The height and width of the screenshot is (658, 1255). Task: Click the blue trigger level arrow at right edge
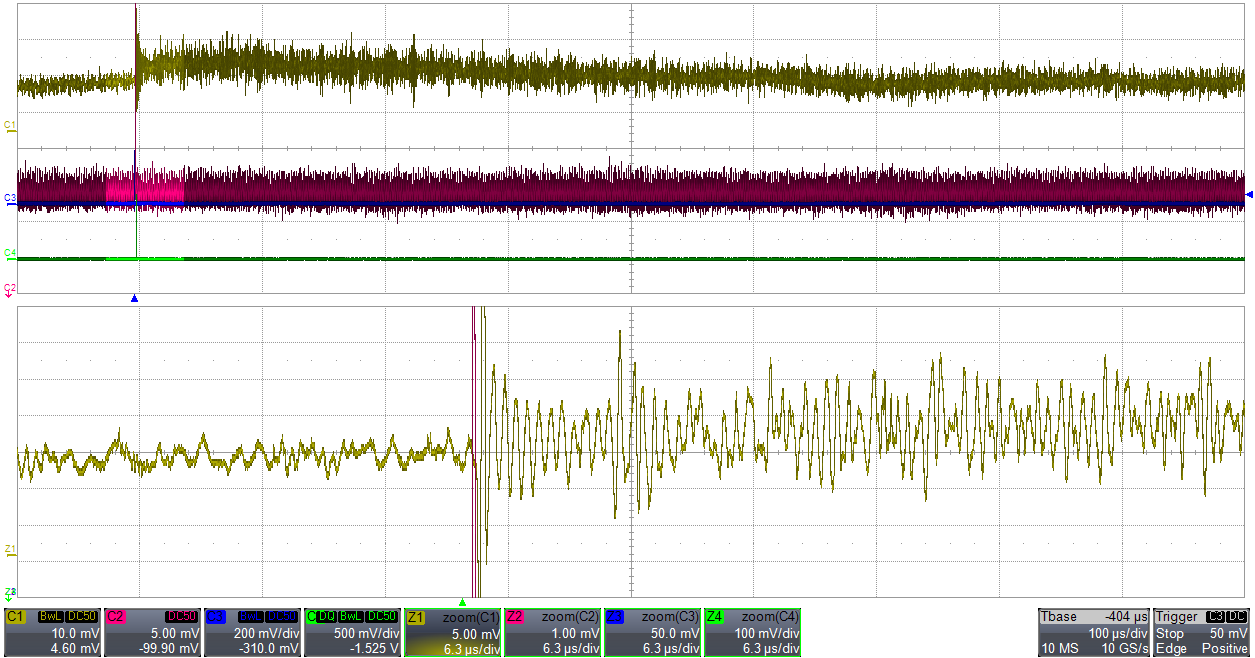(x=1249, y=194)
